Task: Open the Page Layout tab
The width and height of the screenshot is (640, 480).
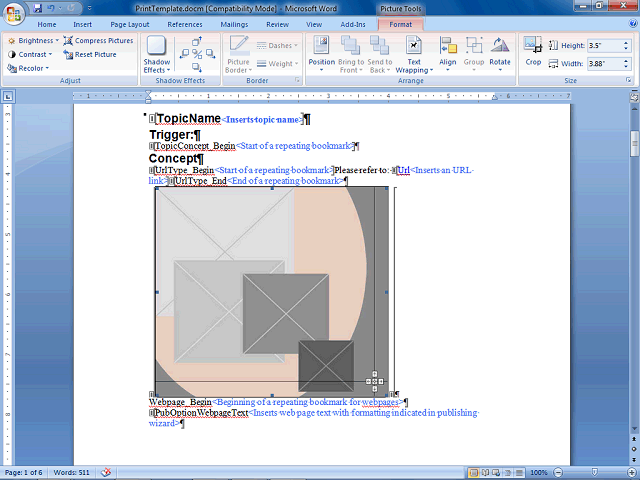Action: pyautogui.click(x=130, y=24)
